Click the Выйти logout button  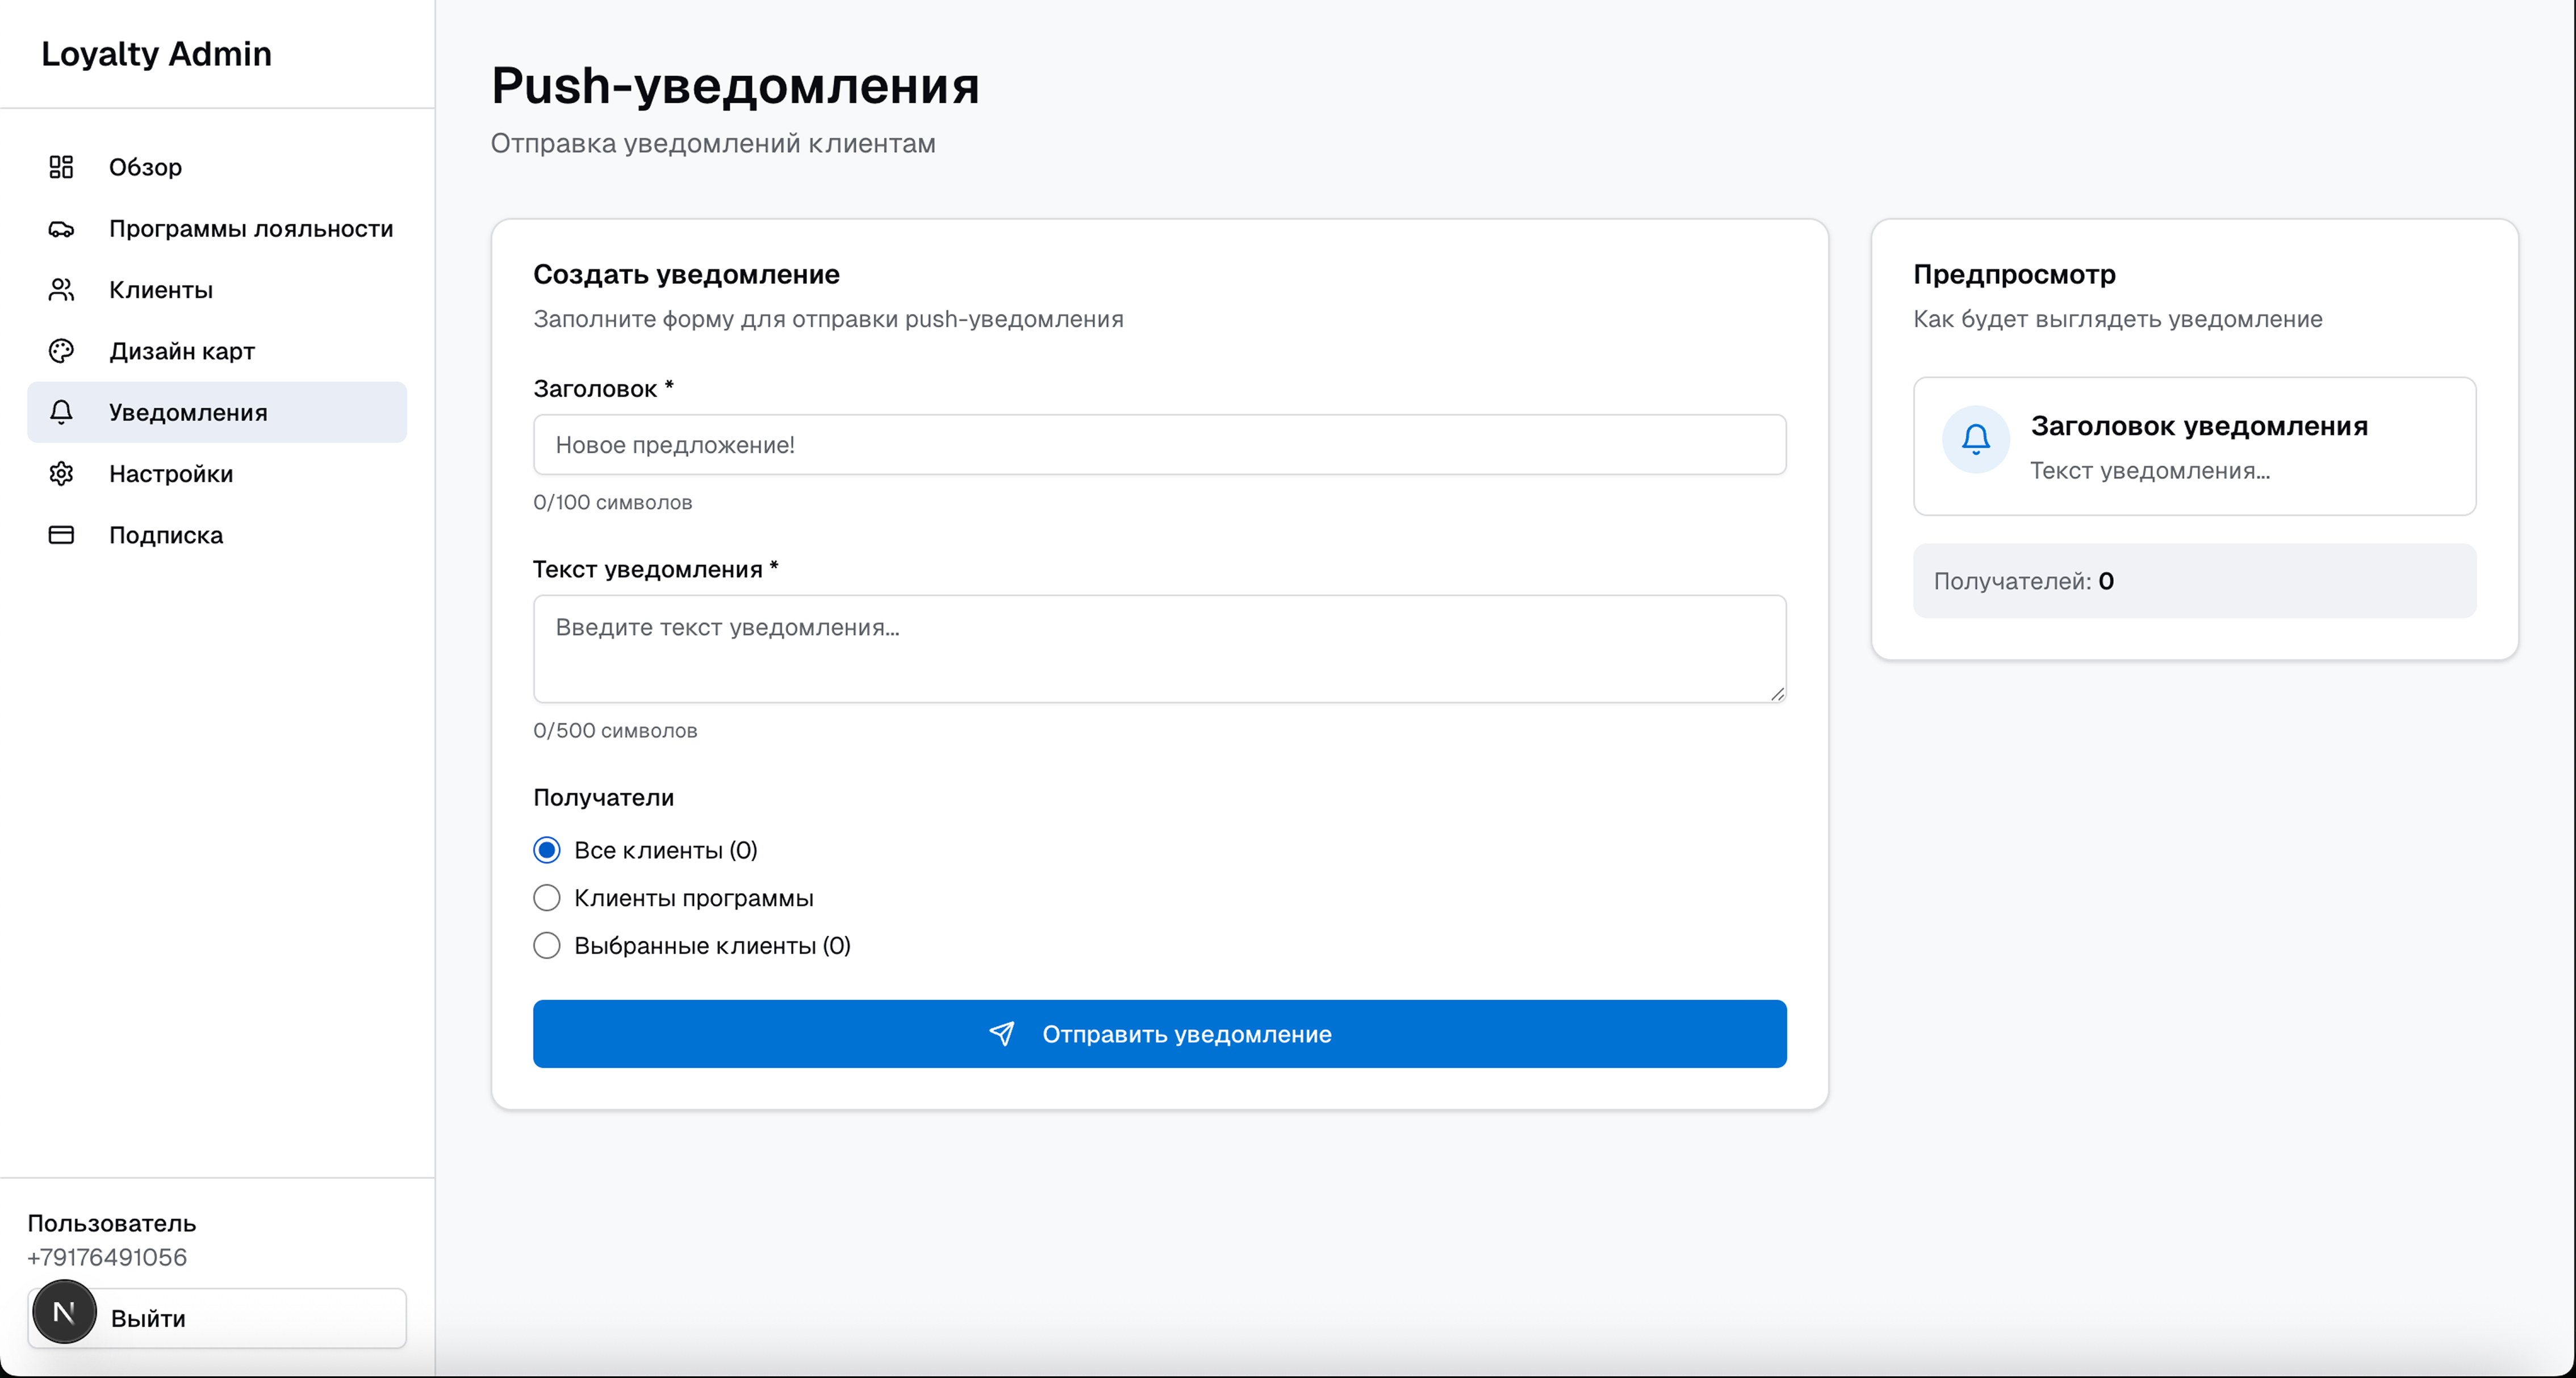coord(149,1318)
